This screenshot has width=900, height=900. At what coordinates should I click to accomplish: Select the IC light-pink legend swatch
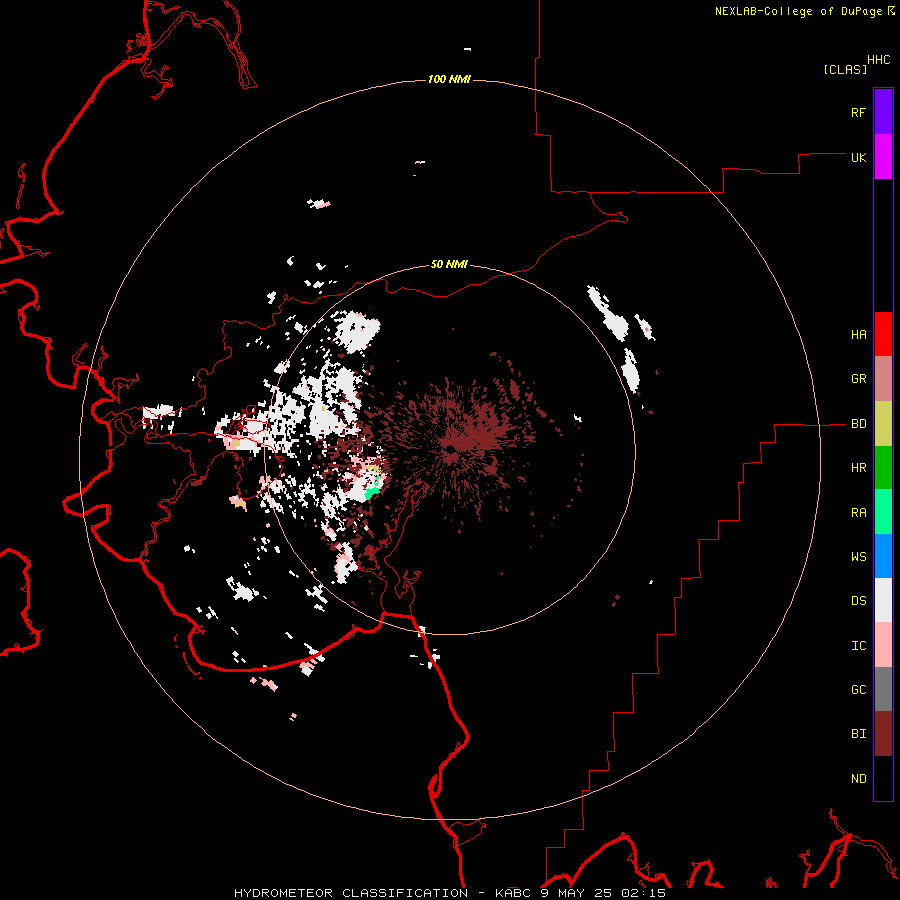(883, 645)
